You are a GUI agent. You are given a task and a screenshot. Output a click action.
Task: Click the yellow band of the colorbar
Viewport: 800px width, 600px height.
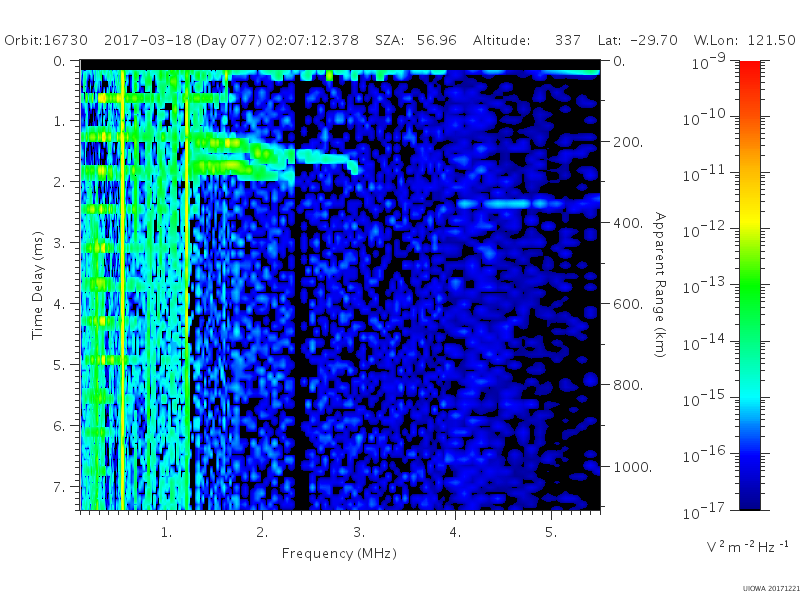[x=749, y=220]
